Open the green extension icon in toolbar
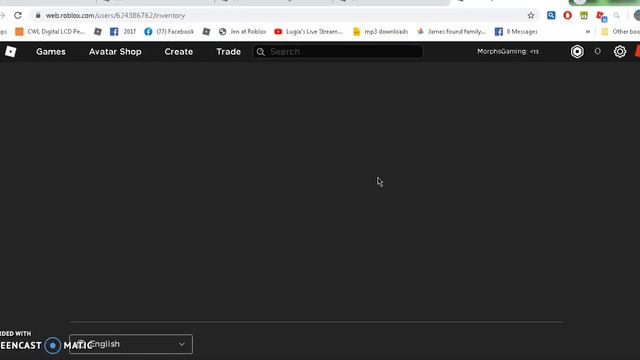Image resolution: width=640 pixels, height=360 pixels. pos(584,16)
